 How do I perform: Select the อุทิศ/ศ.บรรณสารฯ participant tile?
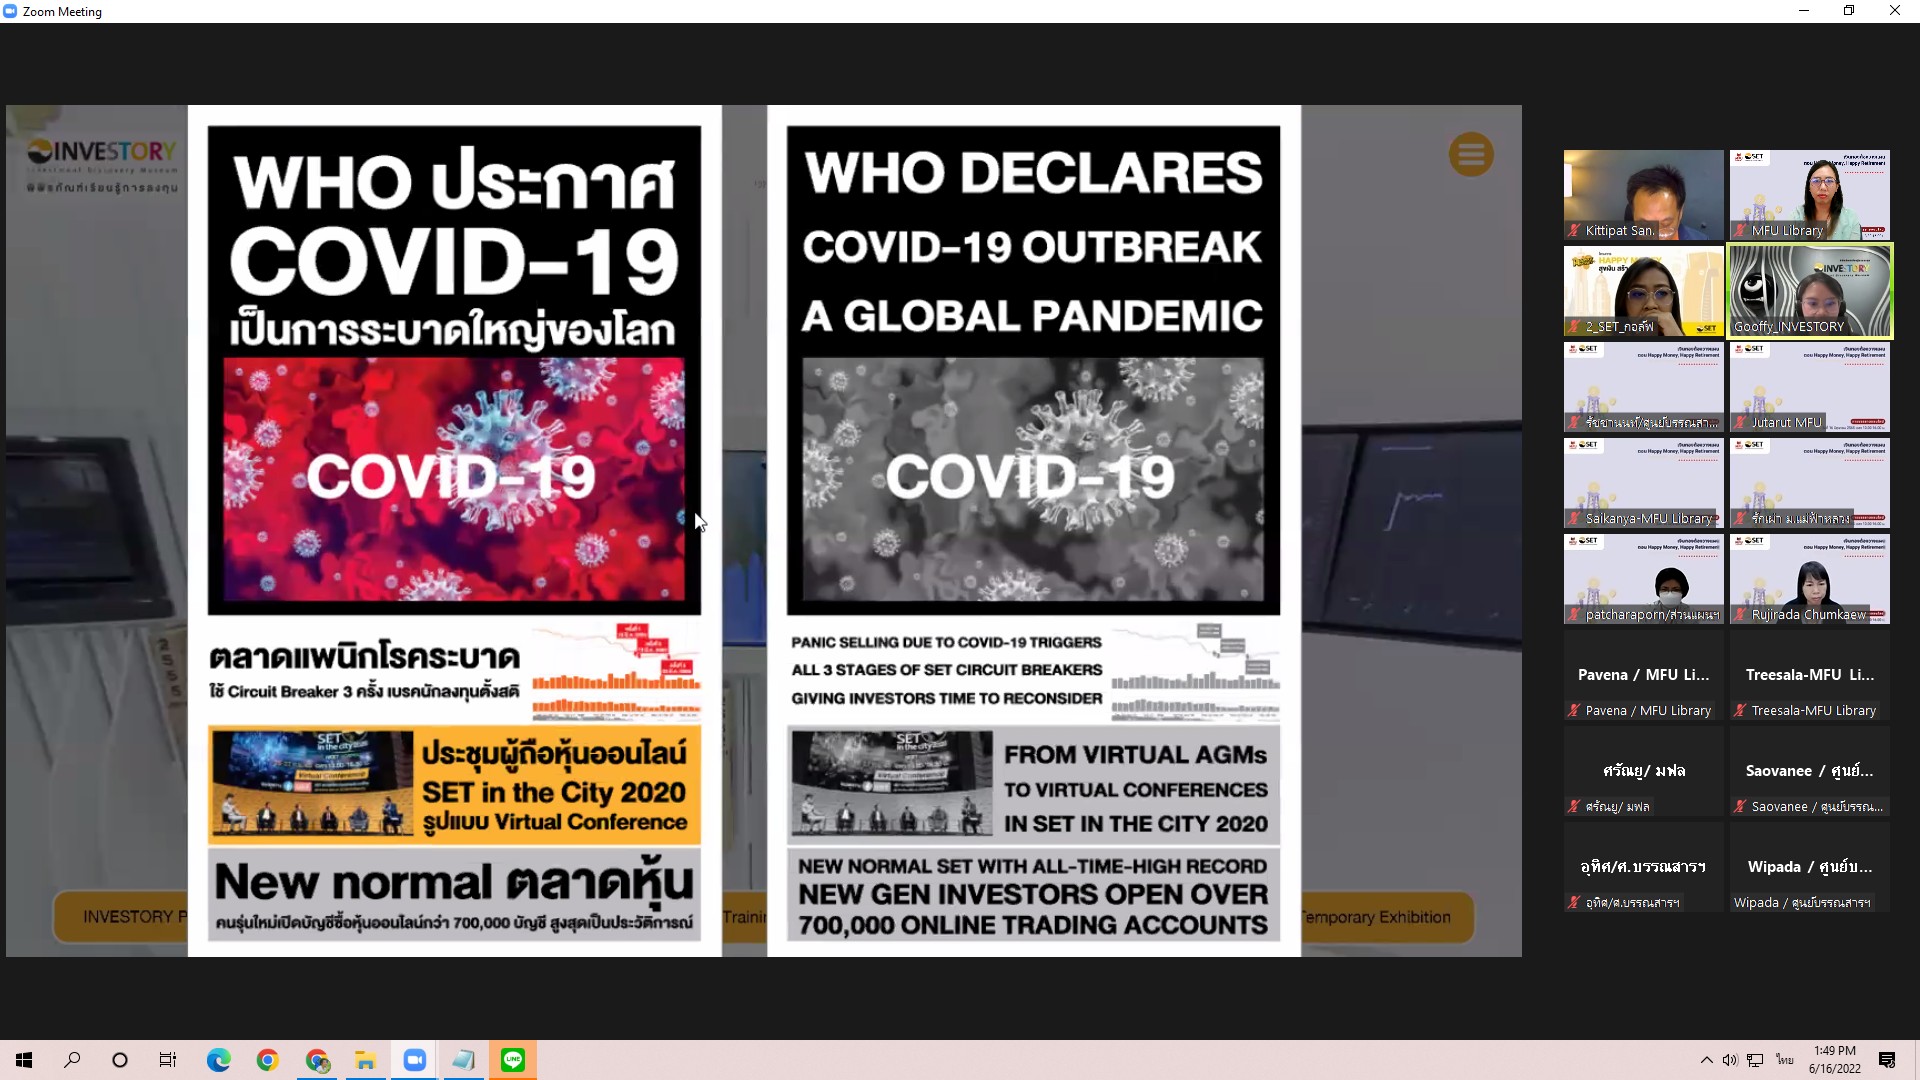coord(1644,867)
